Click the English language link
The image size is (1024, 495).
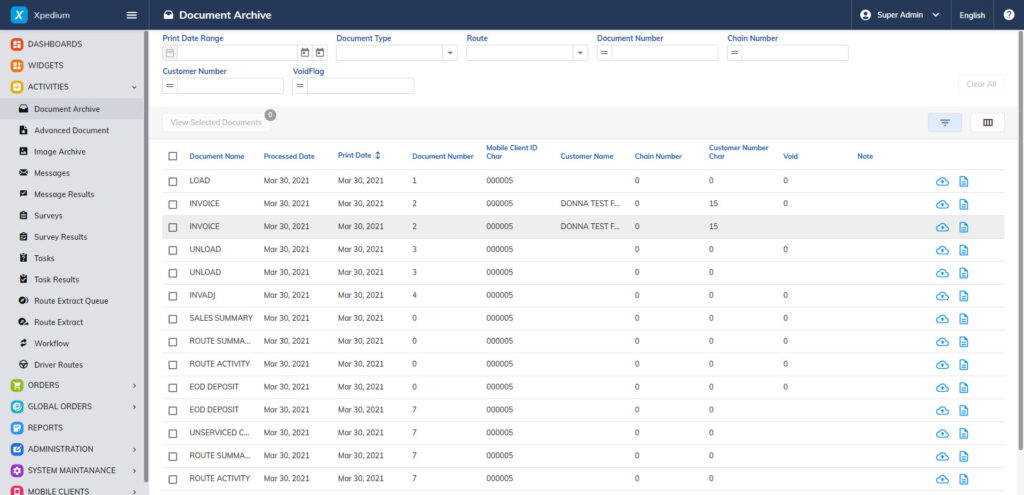click(972, 15)
